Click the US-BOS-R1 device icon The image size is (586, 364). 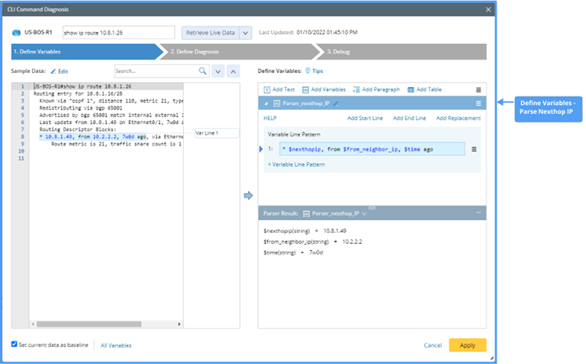(x=16, y=33)
